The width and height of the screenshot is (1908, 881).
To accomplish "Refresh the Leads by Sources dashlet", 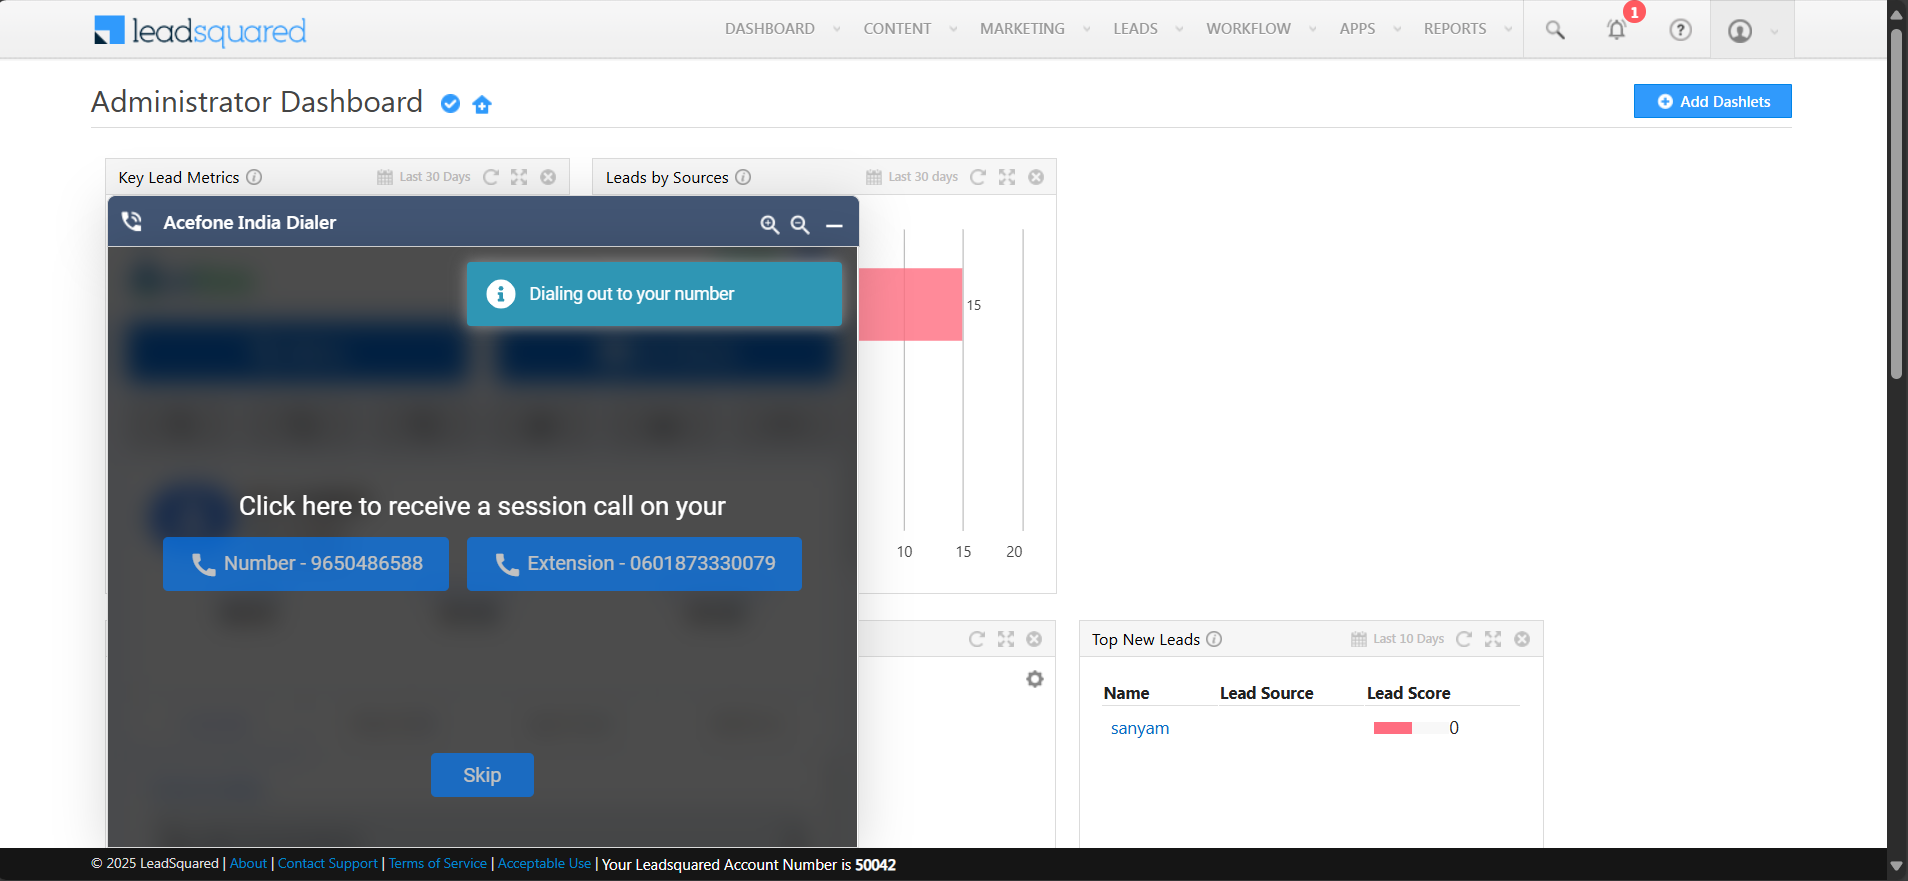I will pos(978,177).
